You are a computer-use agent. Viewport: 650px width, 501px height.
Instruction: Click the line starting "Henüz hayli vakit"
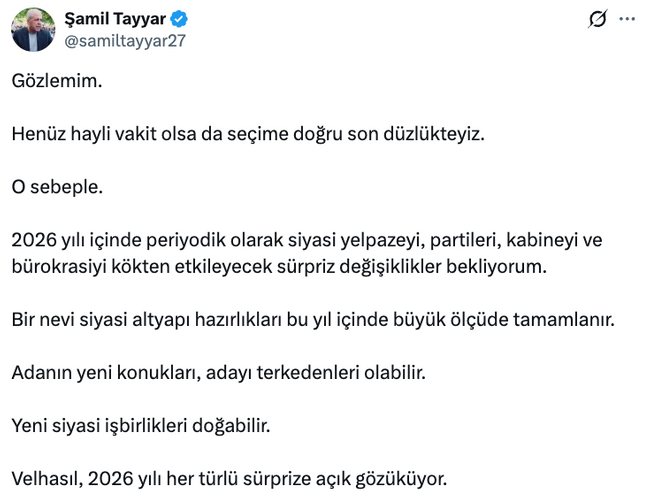coord(248,134)
